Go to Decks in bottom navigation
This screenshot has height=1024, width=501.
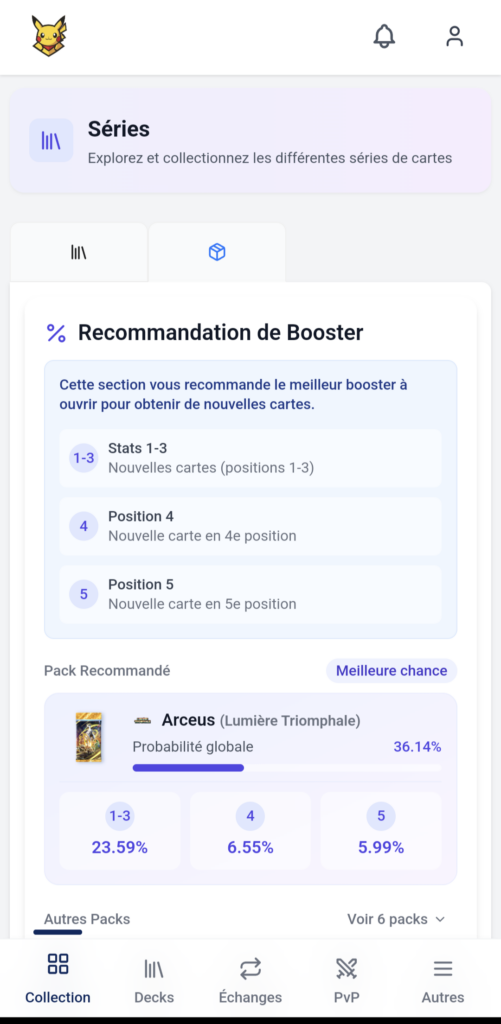154,978
